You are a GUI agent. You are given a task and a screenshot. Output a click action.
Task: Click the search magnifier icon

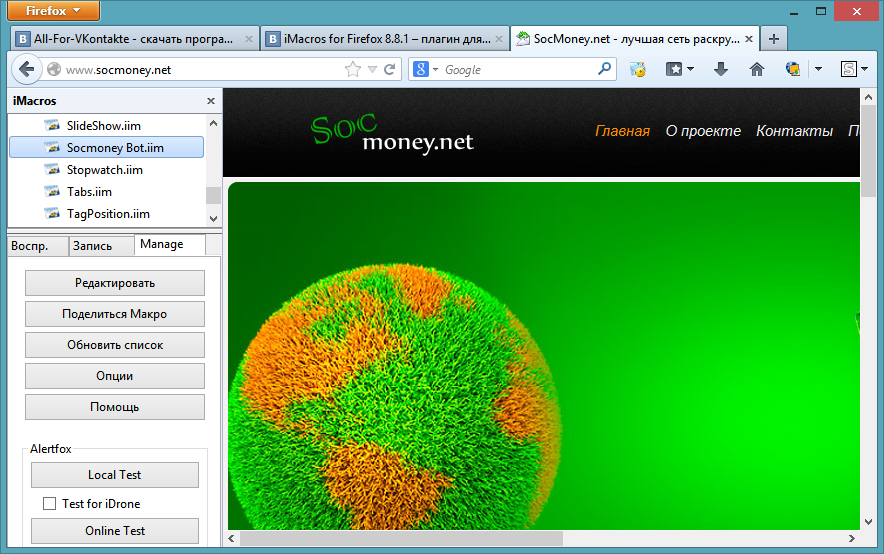pos(604,69)
